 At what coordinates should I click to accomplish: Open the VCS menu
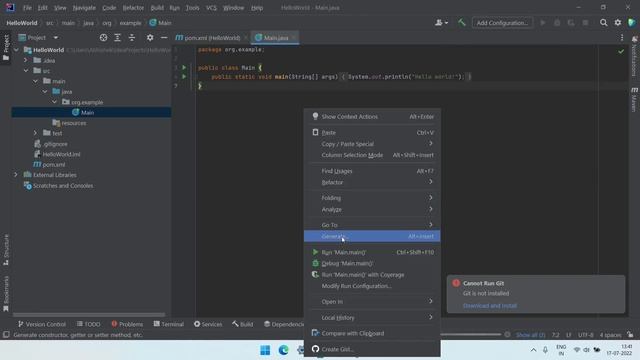[x=211, y=8]
